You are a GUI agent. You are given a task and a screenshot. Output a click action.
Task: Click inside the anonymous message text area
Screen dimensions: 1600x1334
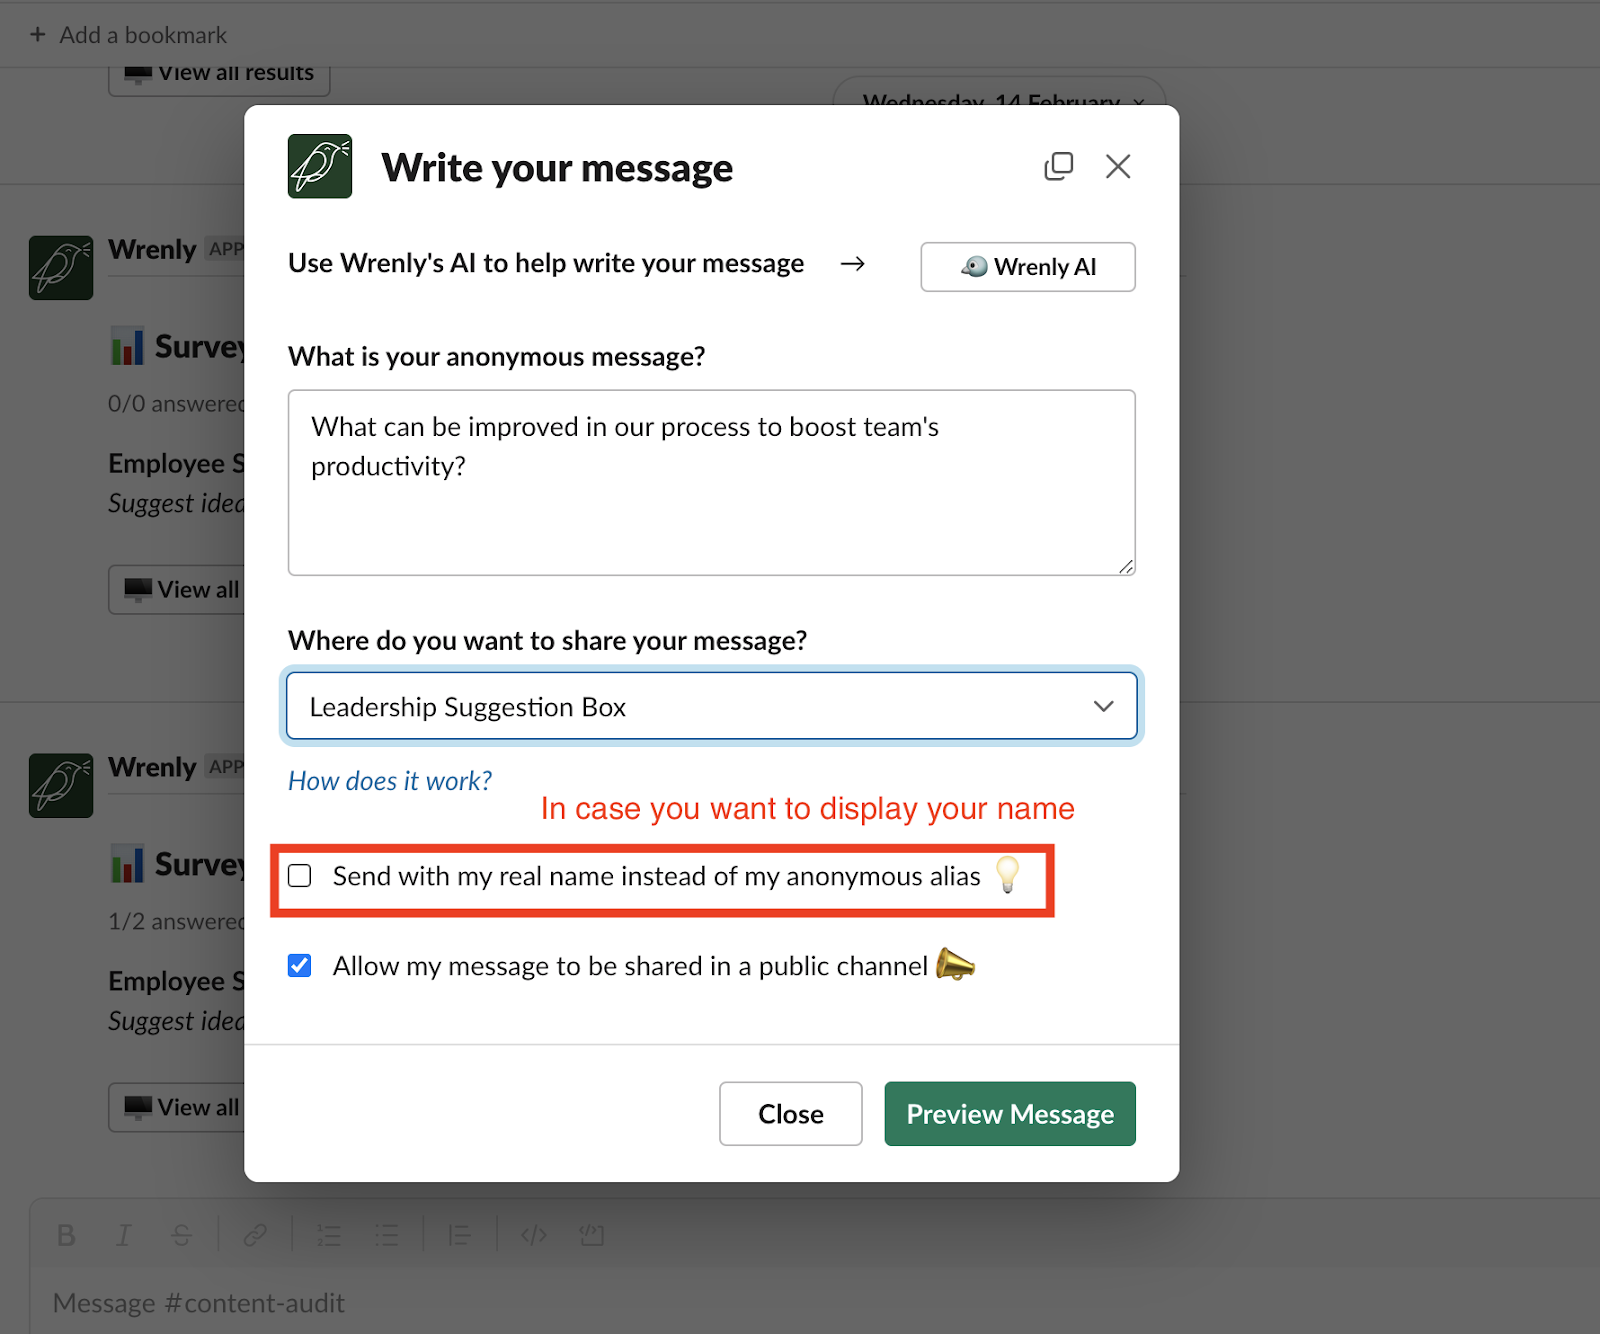(x=712, y=483)
